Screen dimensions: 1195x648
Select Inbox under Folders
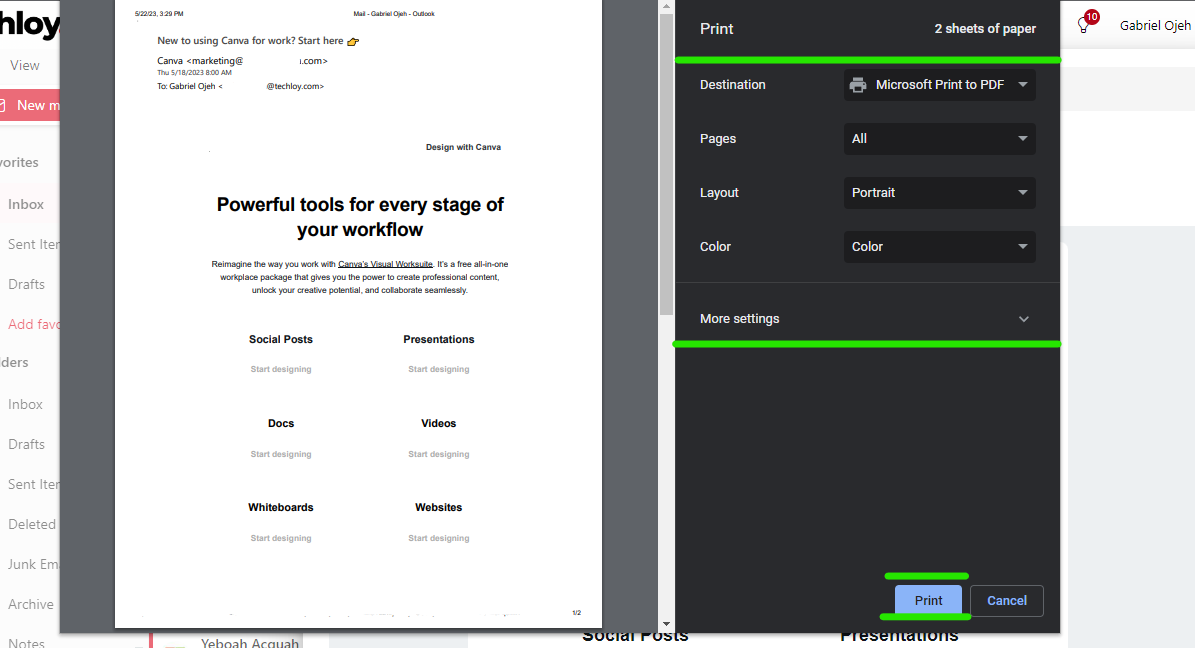tap(25, 404)
